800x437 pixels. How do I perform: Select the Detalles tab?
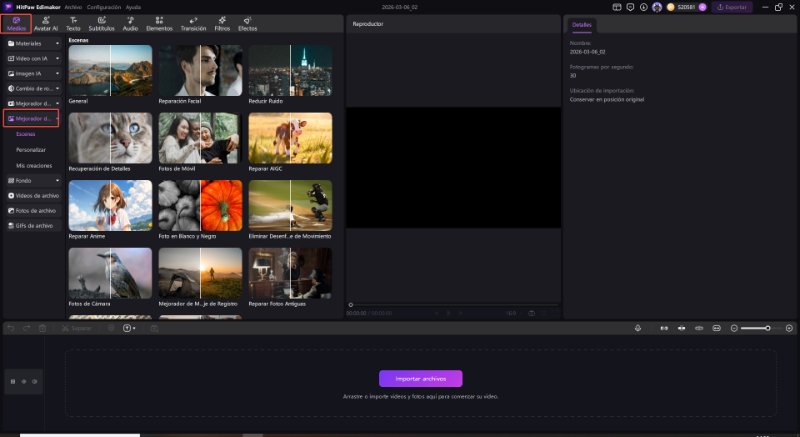(582, 23)
